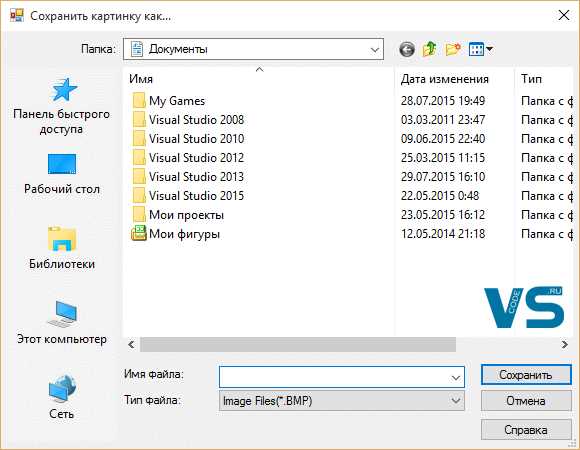
Task: Click the up-one-level folder icon
Action: [429, 49]
